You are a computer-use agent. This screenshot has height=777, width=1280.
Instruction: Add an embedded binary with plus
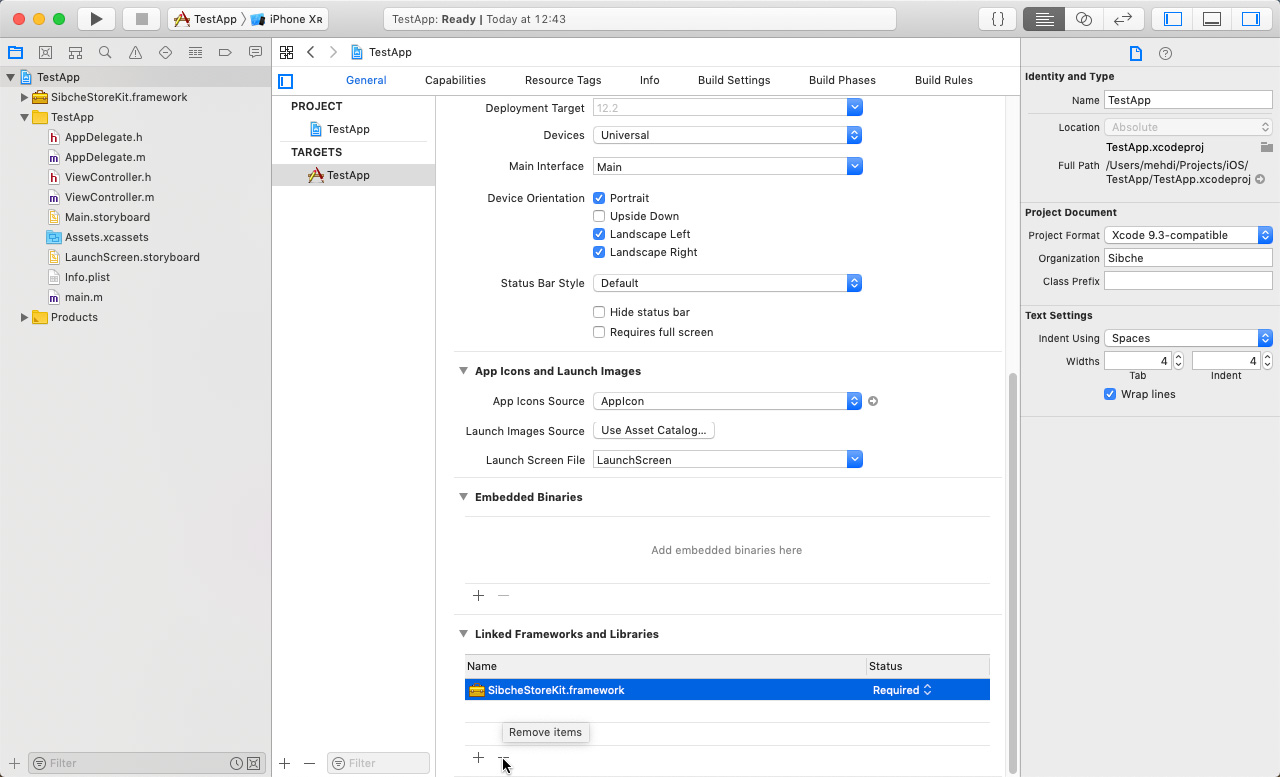pos(478,596)
